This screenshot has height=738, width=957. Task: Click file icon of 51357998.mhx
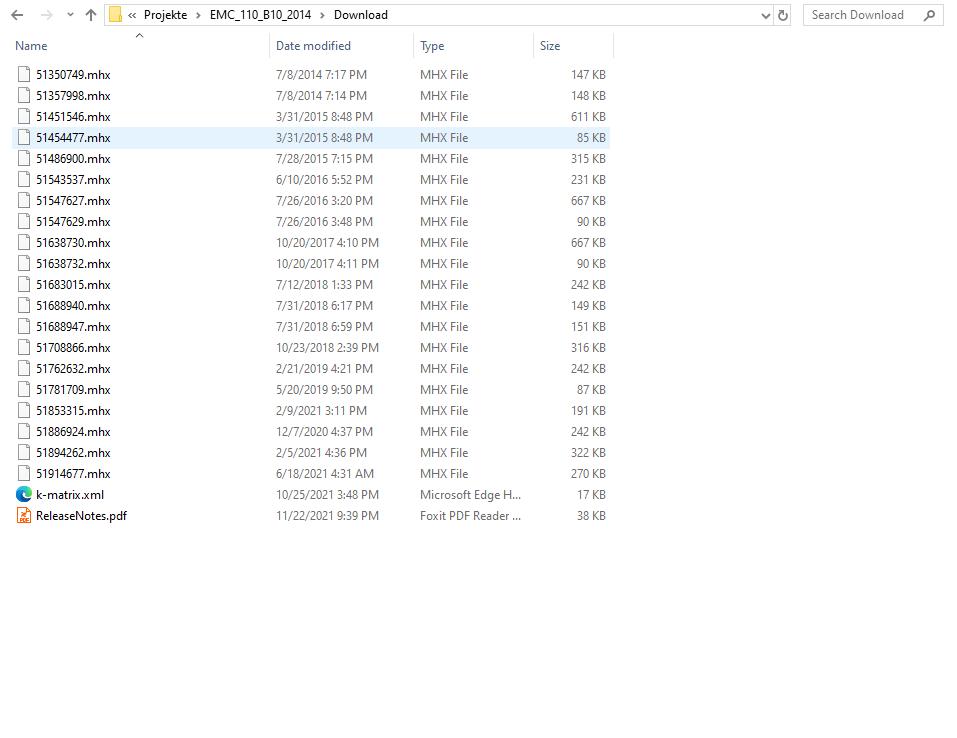(x=24, y=95)
